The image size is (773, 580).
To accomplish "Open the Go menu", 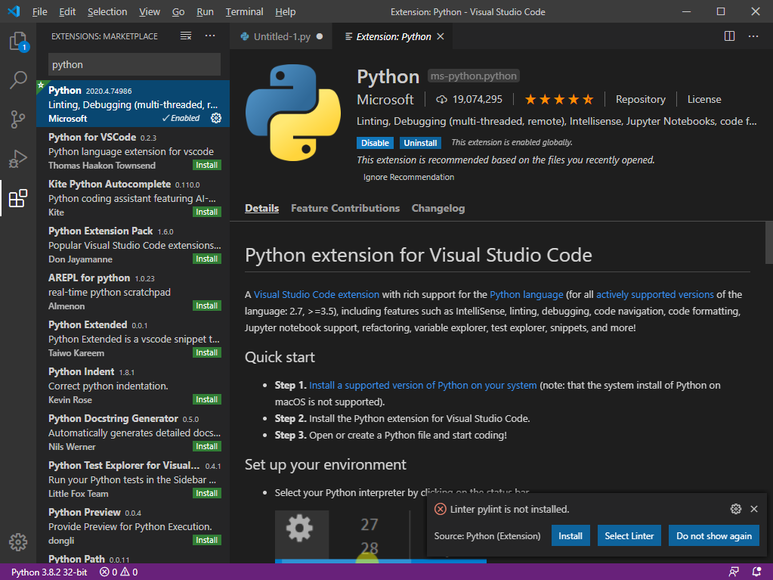I will tap(178, 12).
